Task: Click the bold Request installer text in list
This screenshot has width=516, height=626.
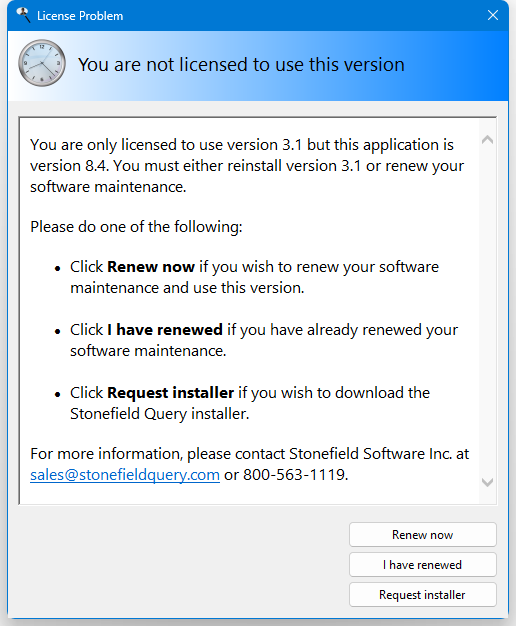Action: [x=171, y=393]
